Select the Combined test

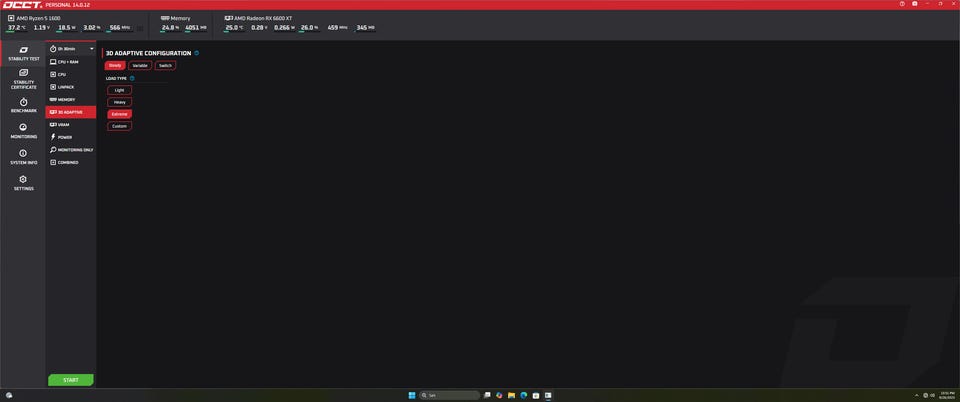[x=71, y=162]
